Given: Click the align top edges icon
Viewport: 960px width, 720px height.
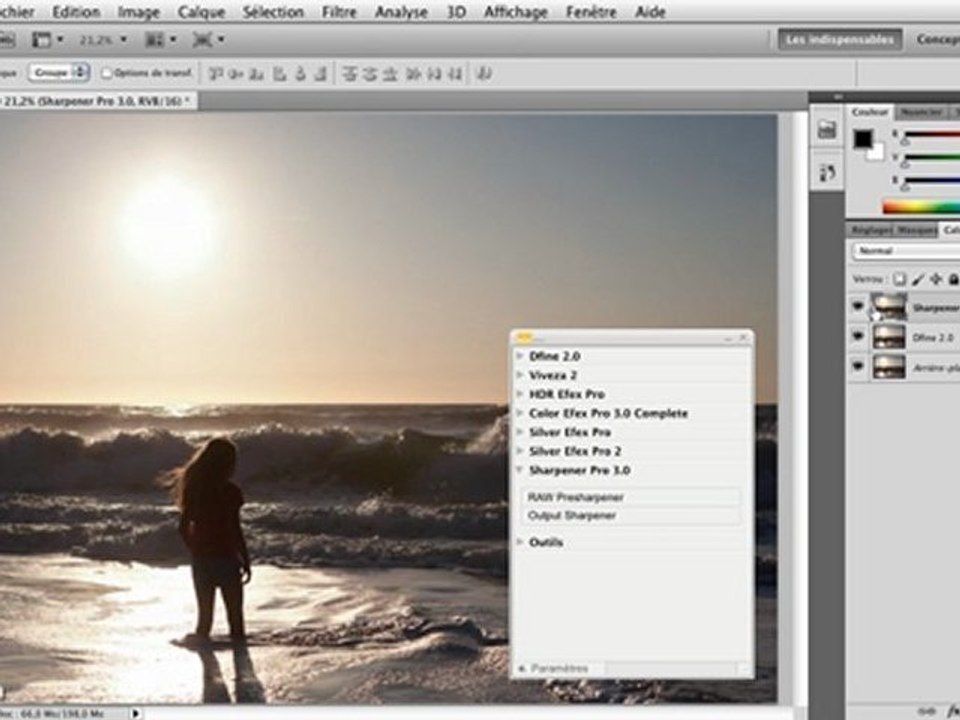Looking at the screenshot, I should (216, 74).
